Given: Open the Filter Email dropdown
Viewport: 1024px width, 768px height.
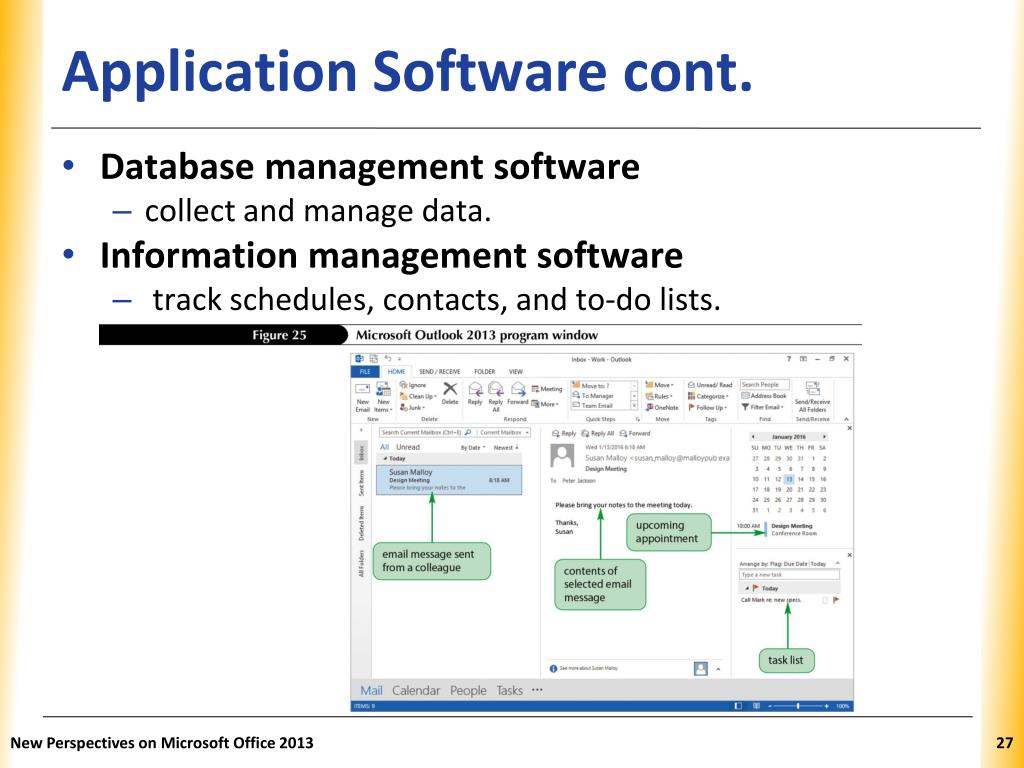Looking at the screenshot, I should point(762,407).
